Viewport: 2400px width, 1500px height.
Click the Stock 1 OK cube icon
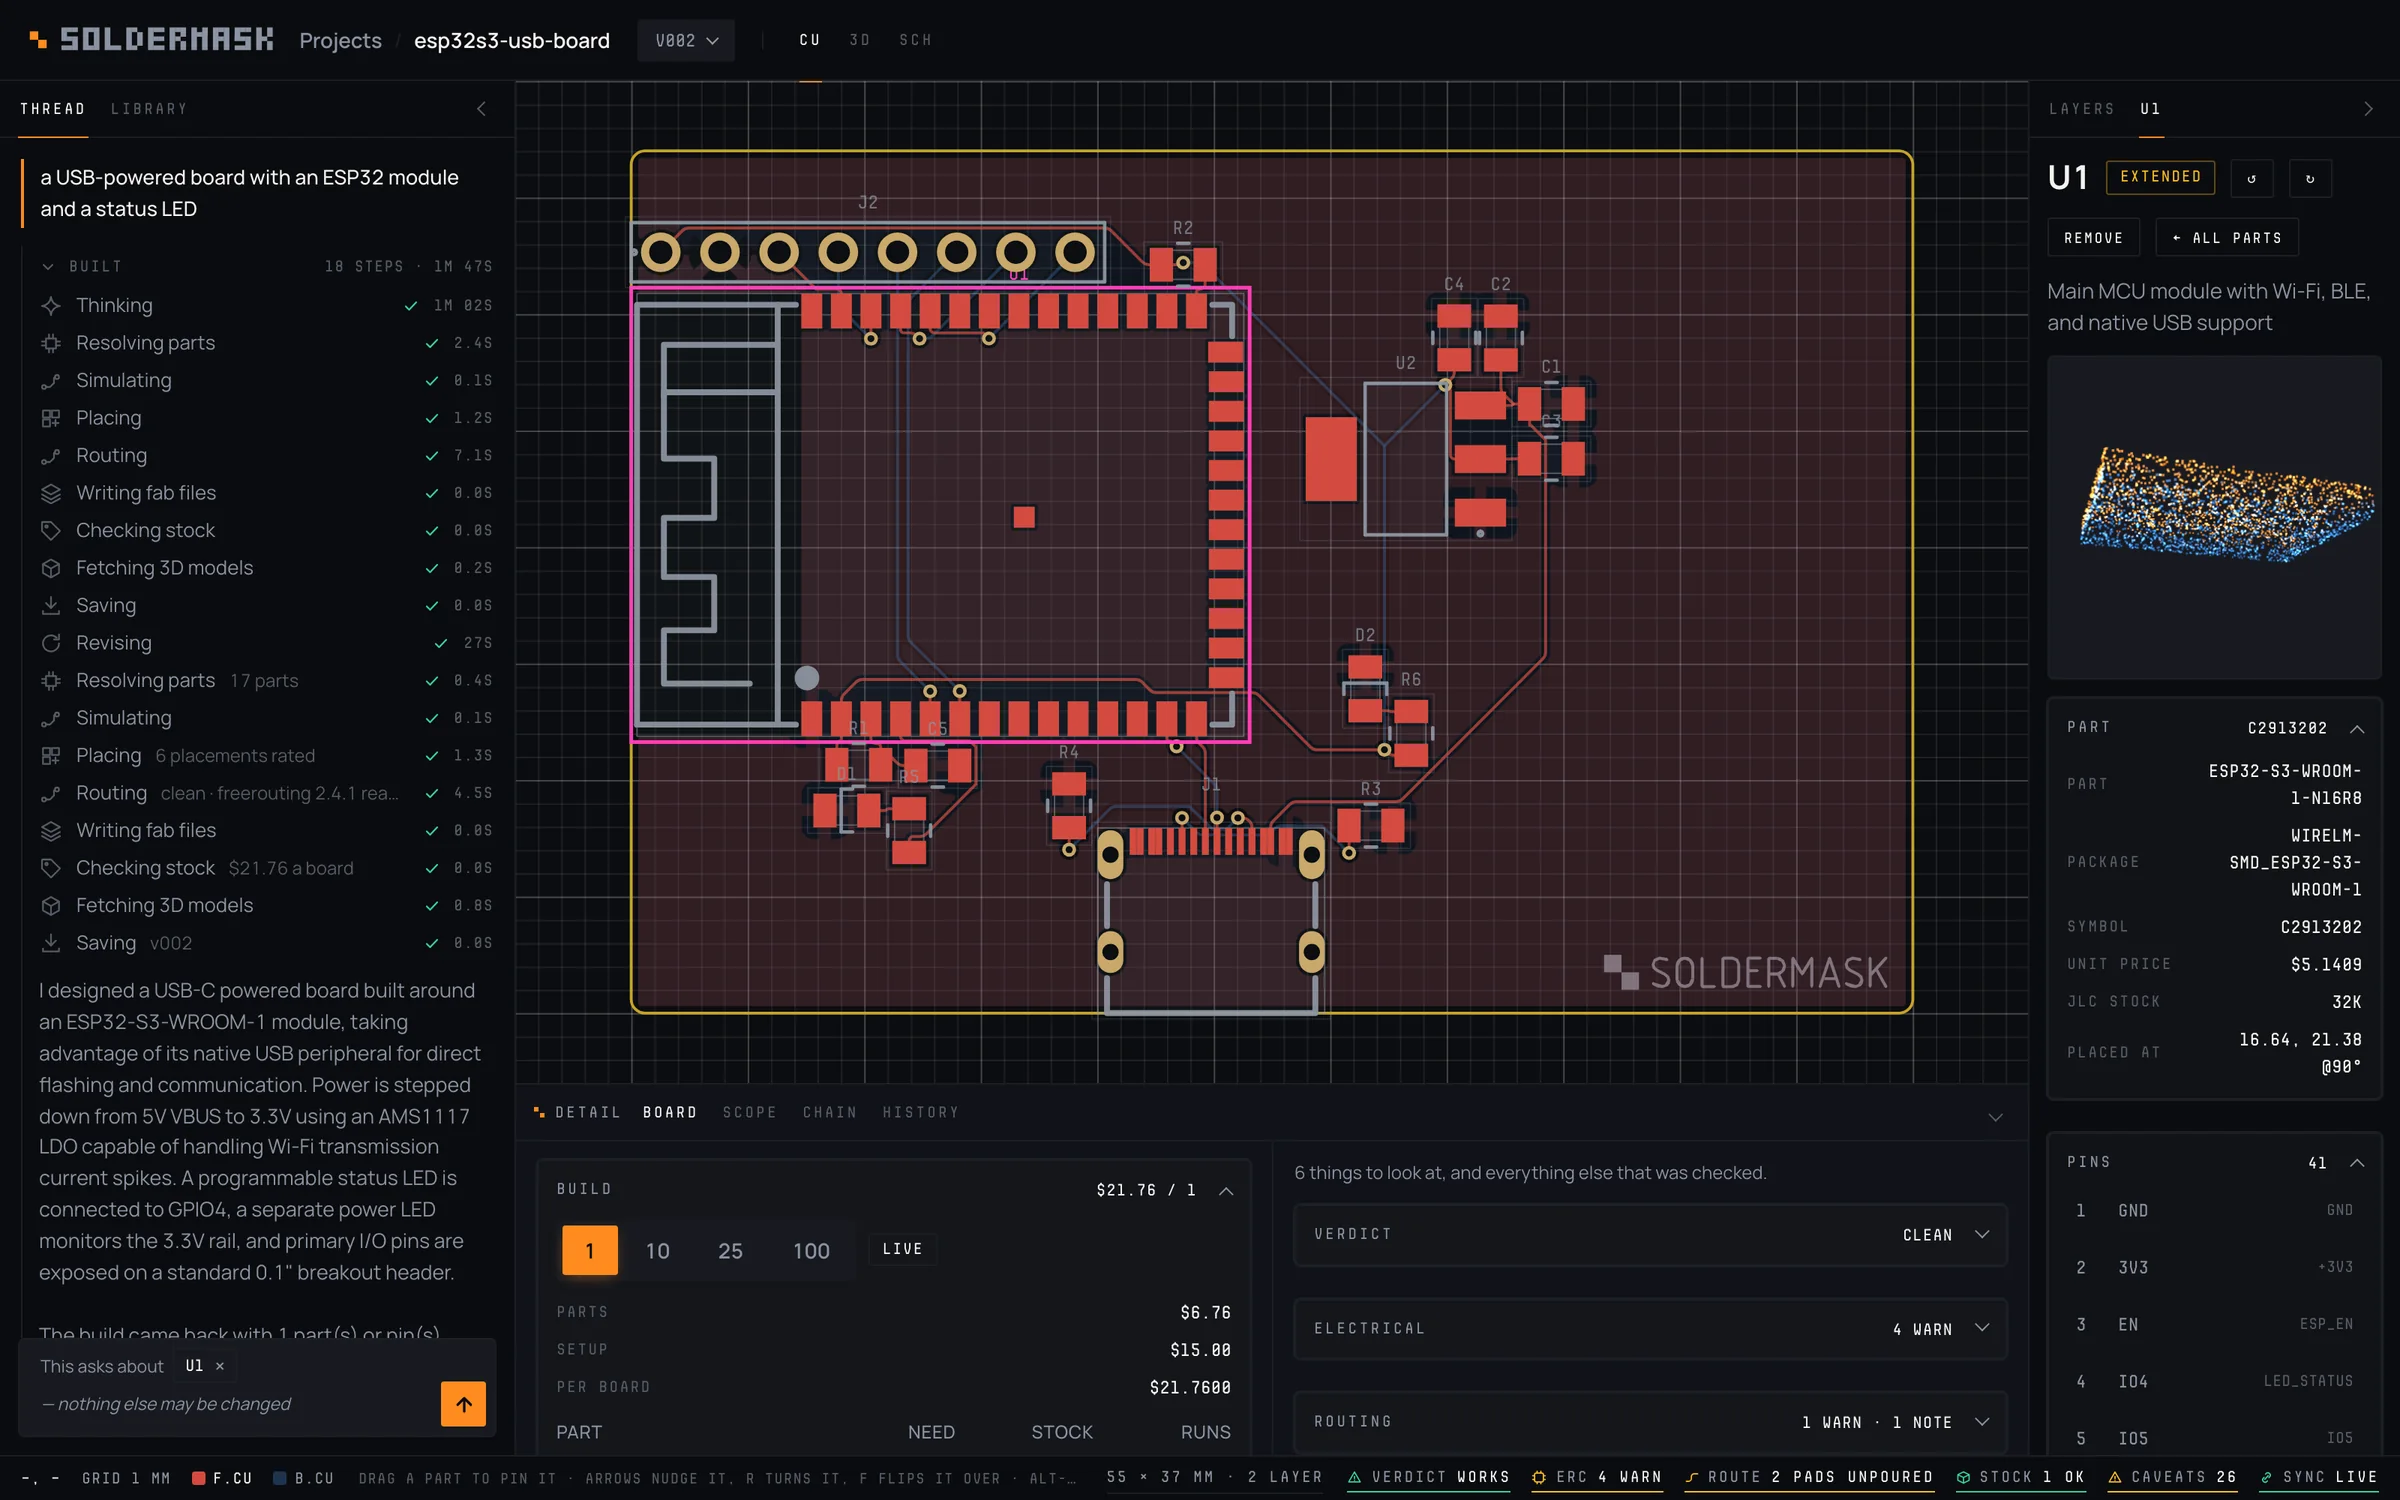pos(1964,1477)
